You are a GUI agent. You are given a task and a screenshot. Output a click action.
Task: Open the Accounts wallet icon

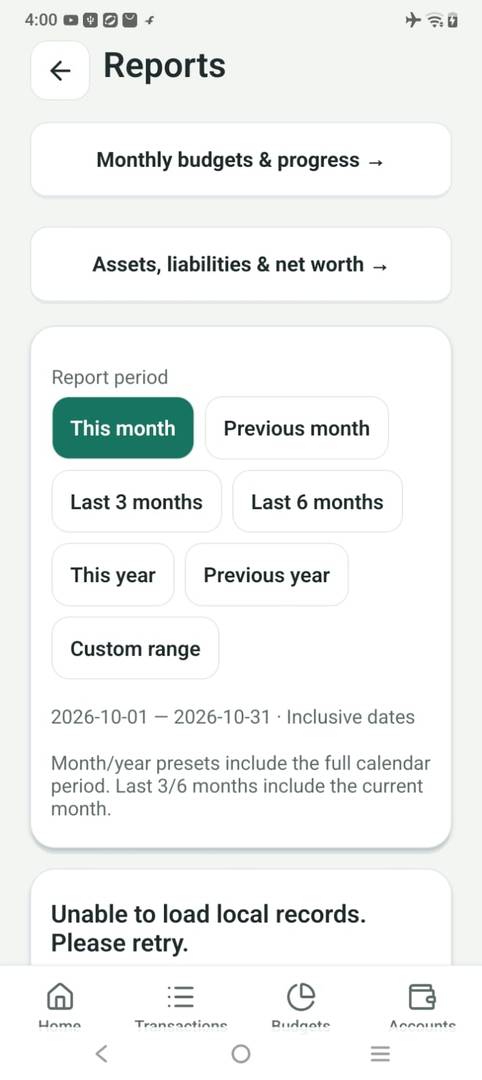coord(422,996)
